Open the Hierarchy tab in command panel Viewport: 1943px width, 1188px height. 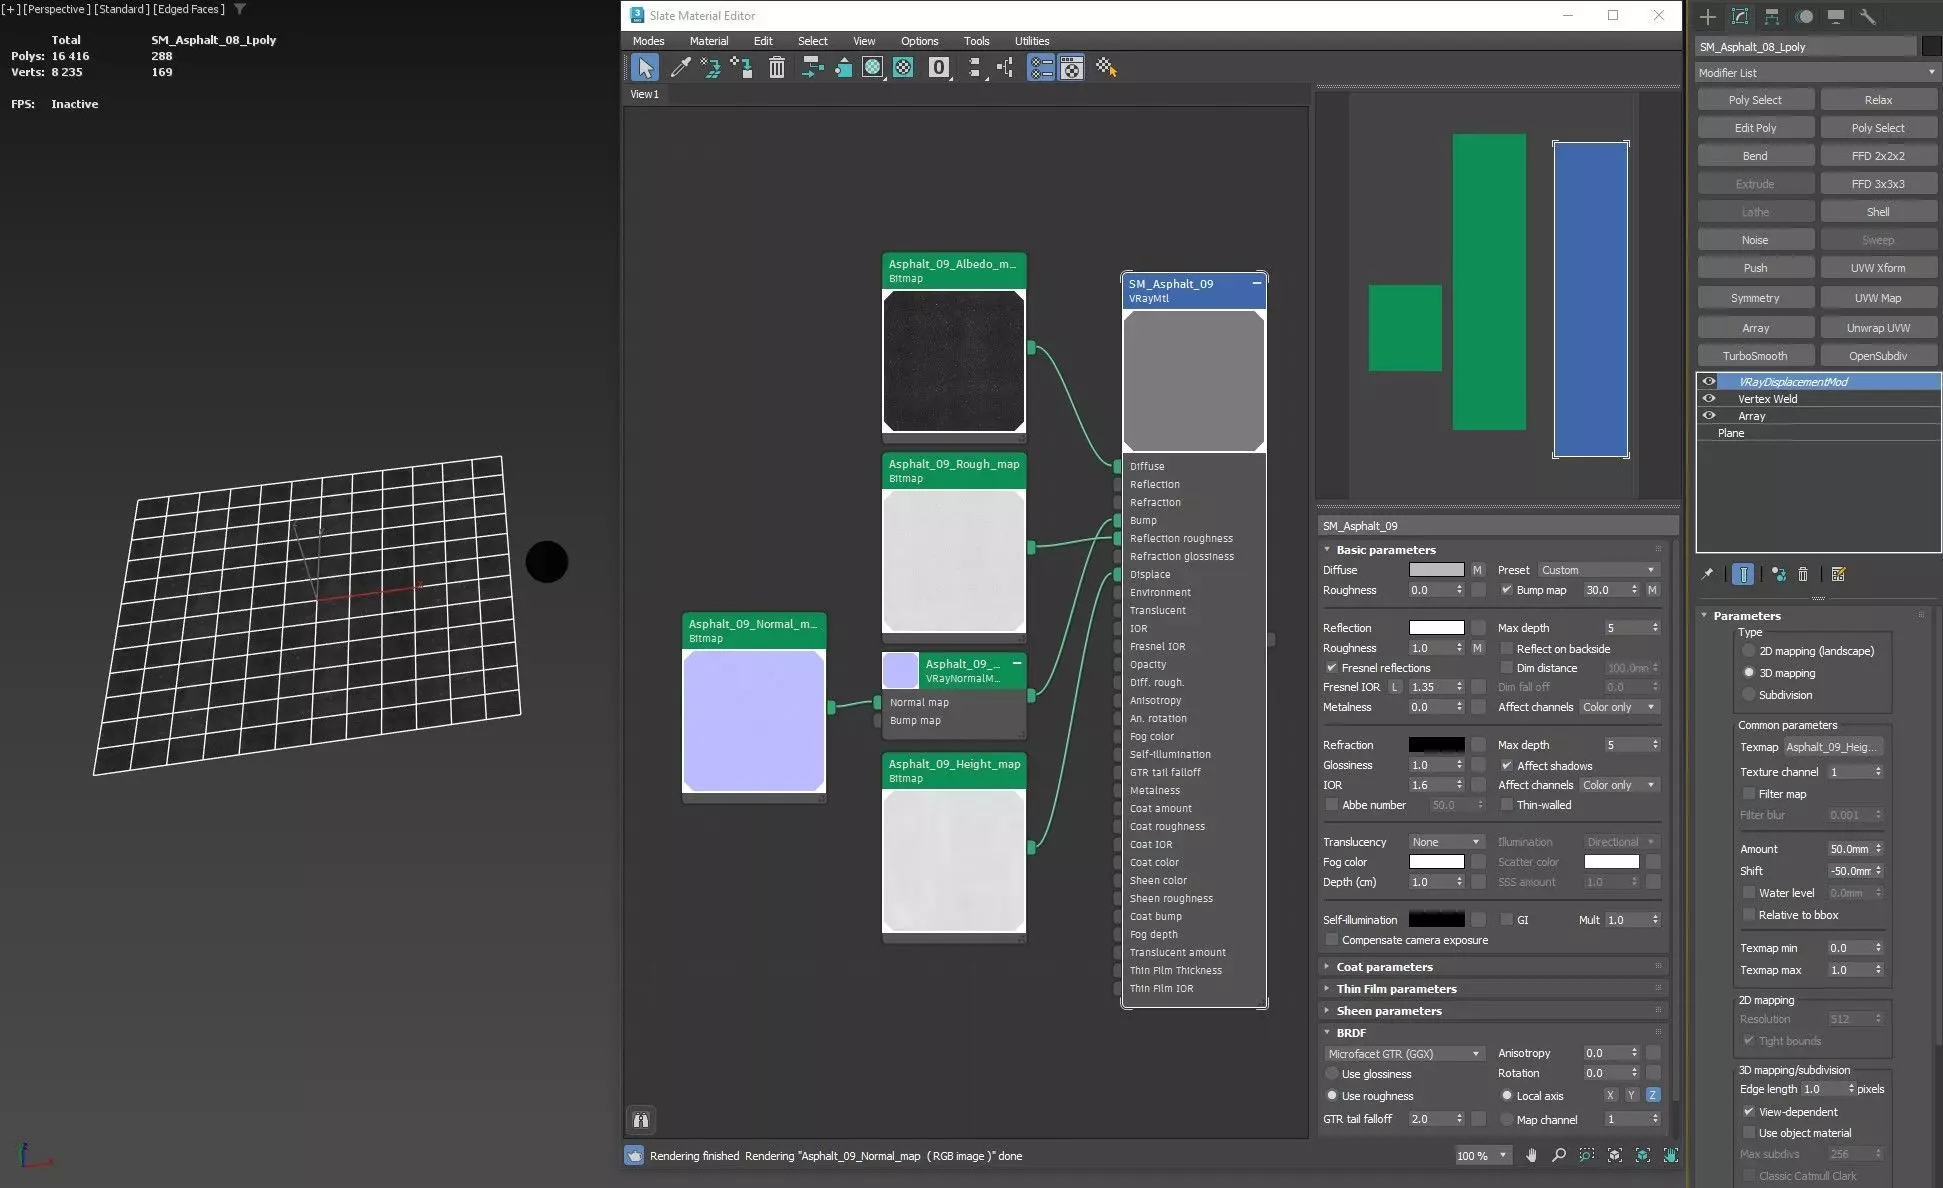pyautogui.click(x=1771, y=16)
